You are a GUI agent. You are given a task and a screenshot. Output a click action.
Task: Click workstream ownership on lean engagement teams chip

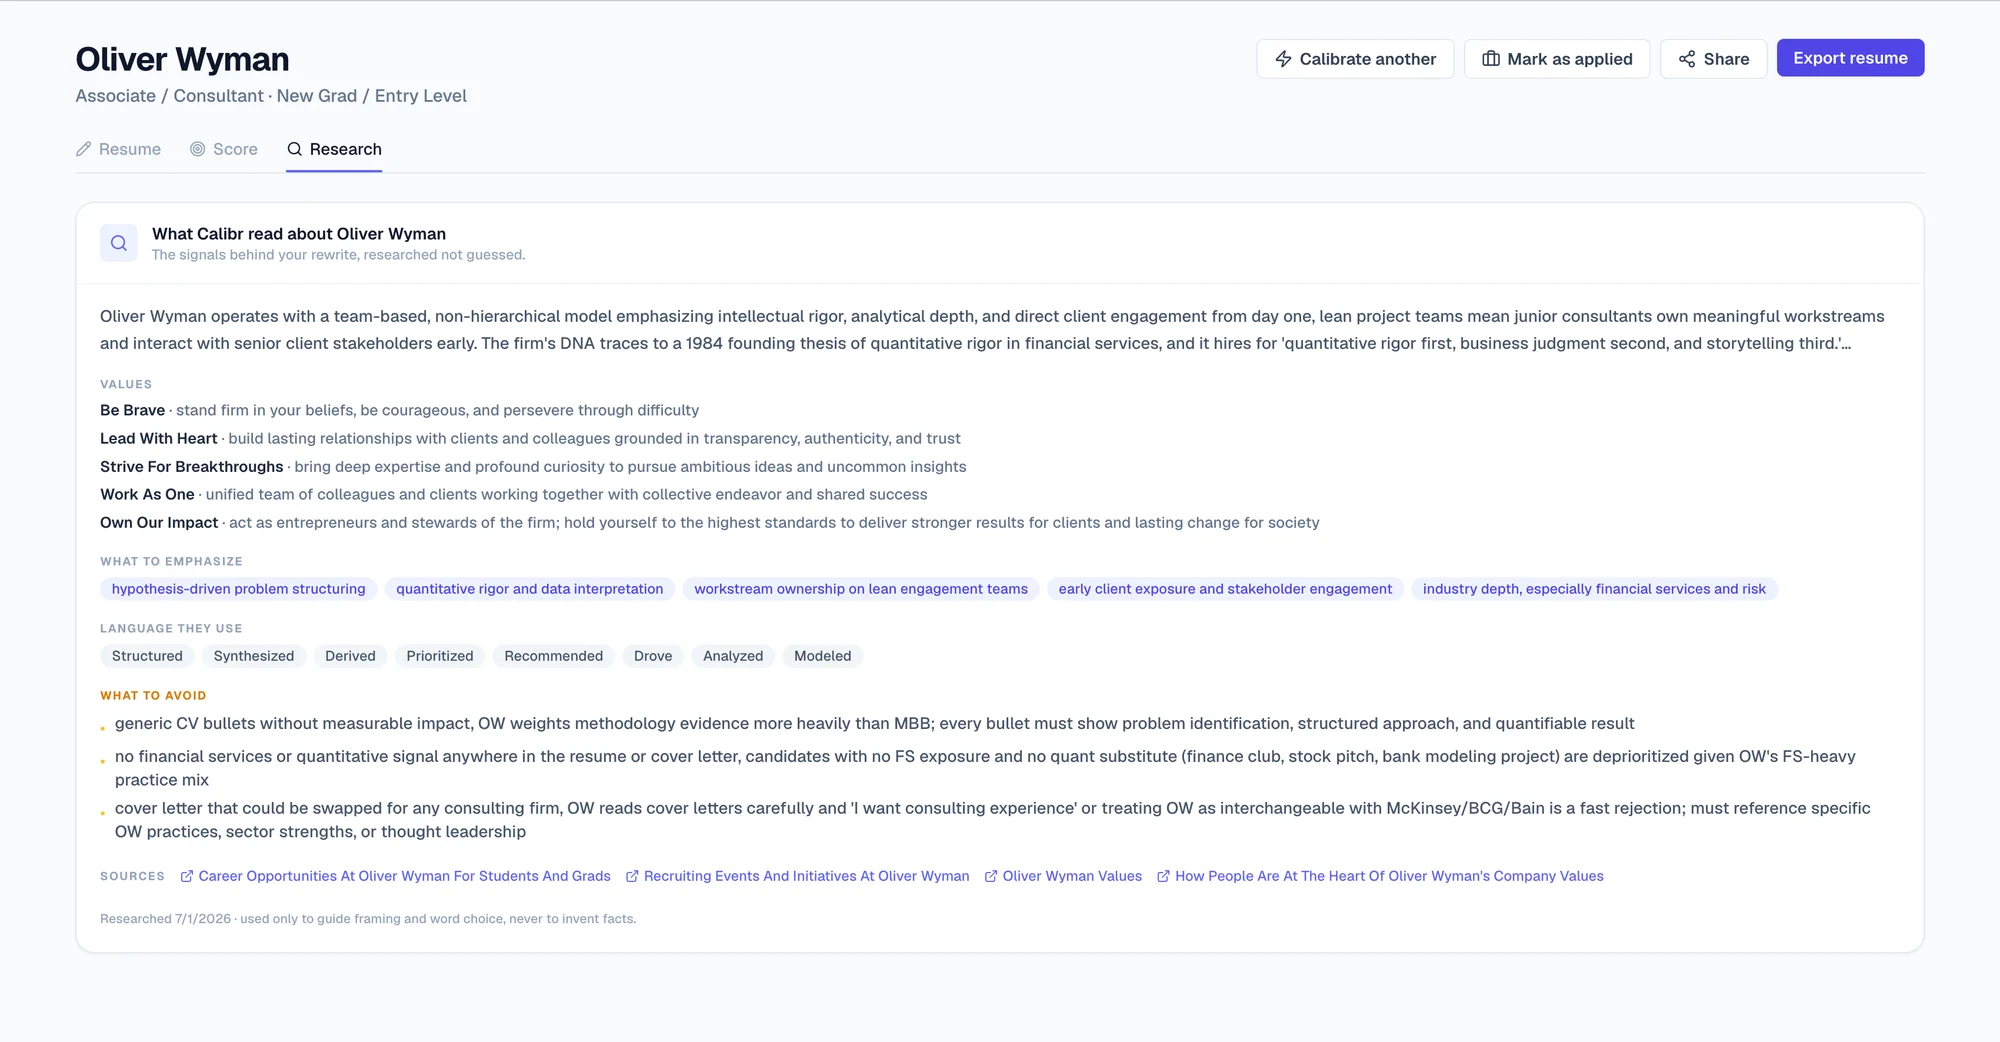(x=861, y=589)
